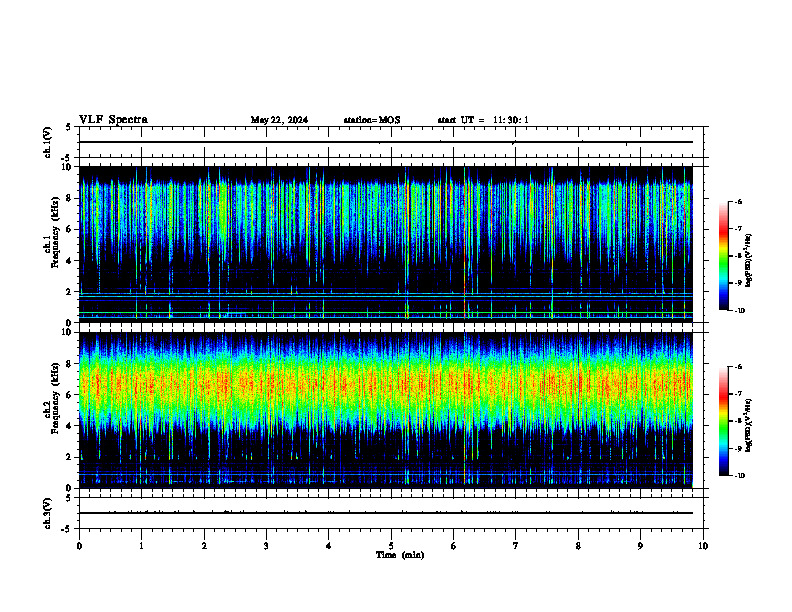The image size is (792, 612).
Task: Click the "-10" label on ch.1 color bar
Action: click(x=739, y=311)
